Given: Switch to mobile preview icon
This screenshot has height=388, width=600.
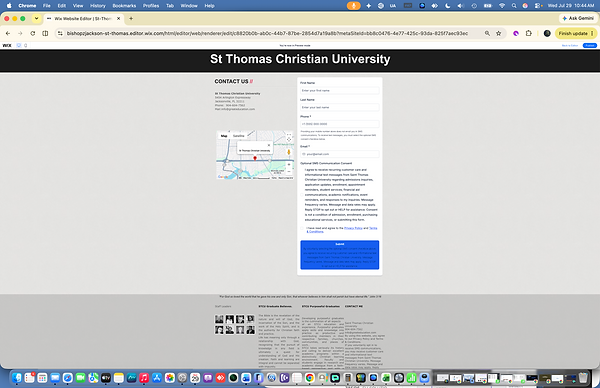Looking at the screenshot, I should (x=26, y=45).
